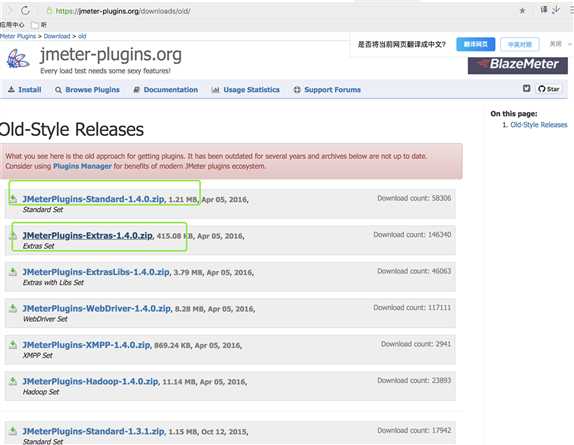Open browser downloads arrow icon
The height and width of the screenshot is (445, 574).
(x=556, y=10)
